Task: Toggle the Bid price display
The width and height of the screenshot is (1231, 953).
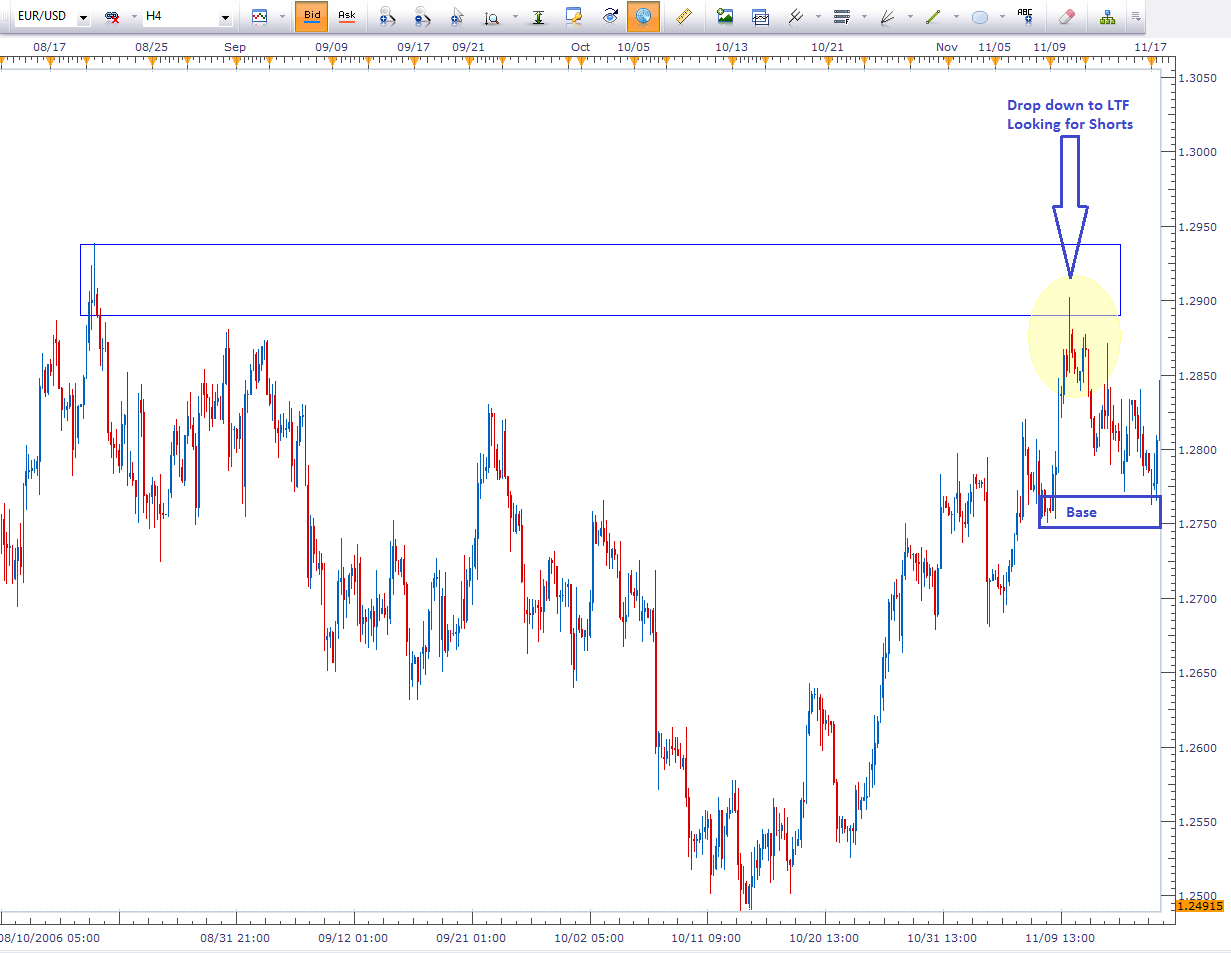Action: coord(312,16)
